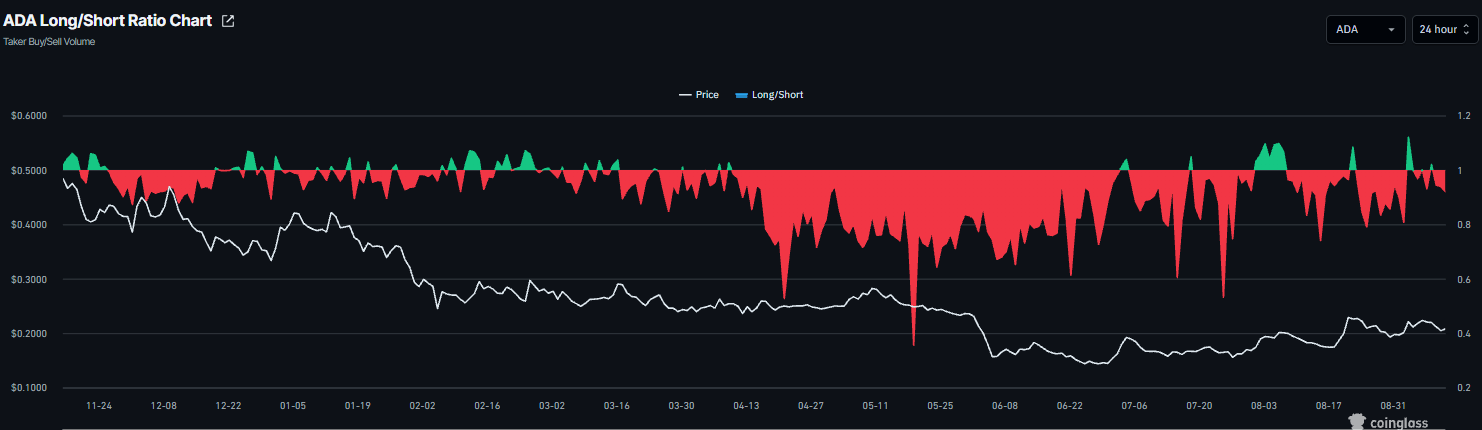Click the 0.8 ratio axis label

tap(1462, 225)
